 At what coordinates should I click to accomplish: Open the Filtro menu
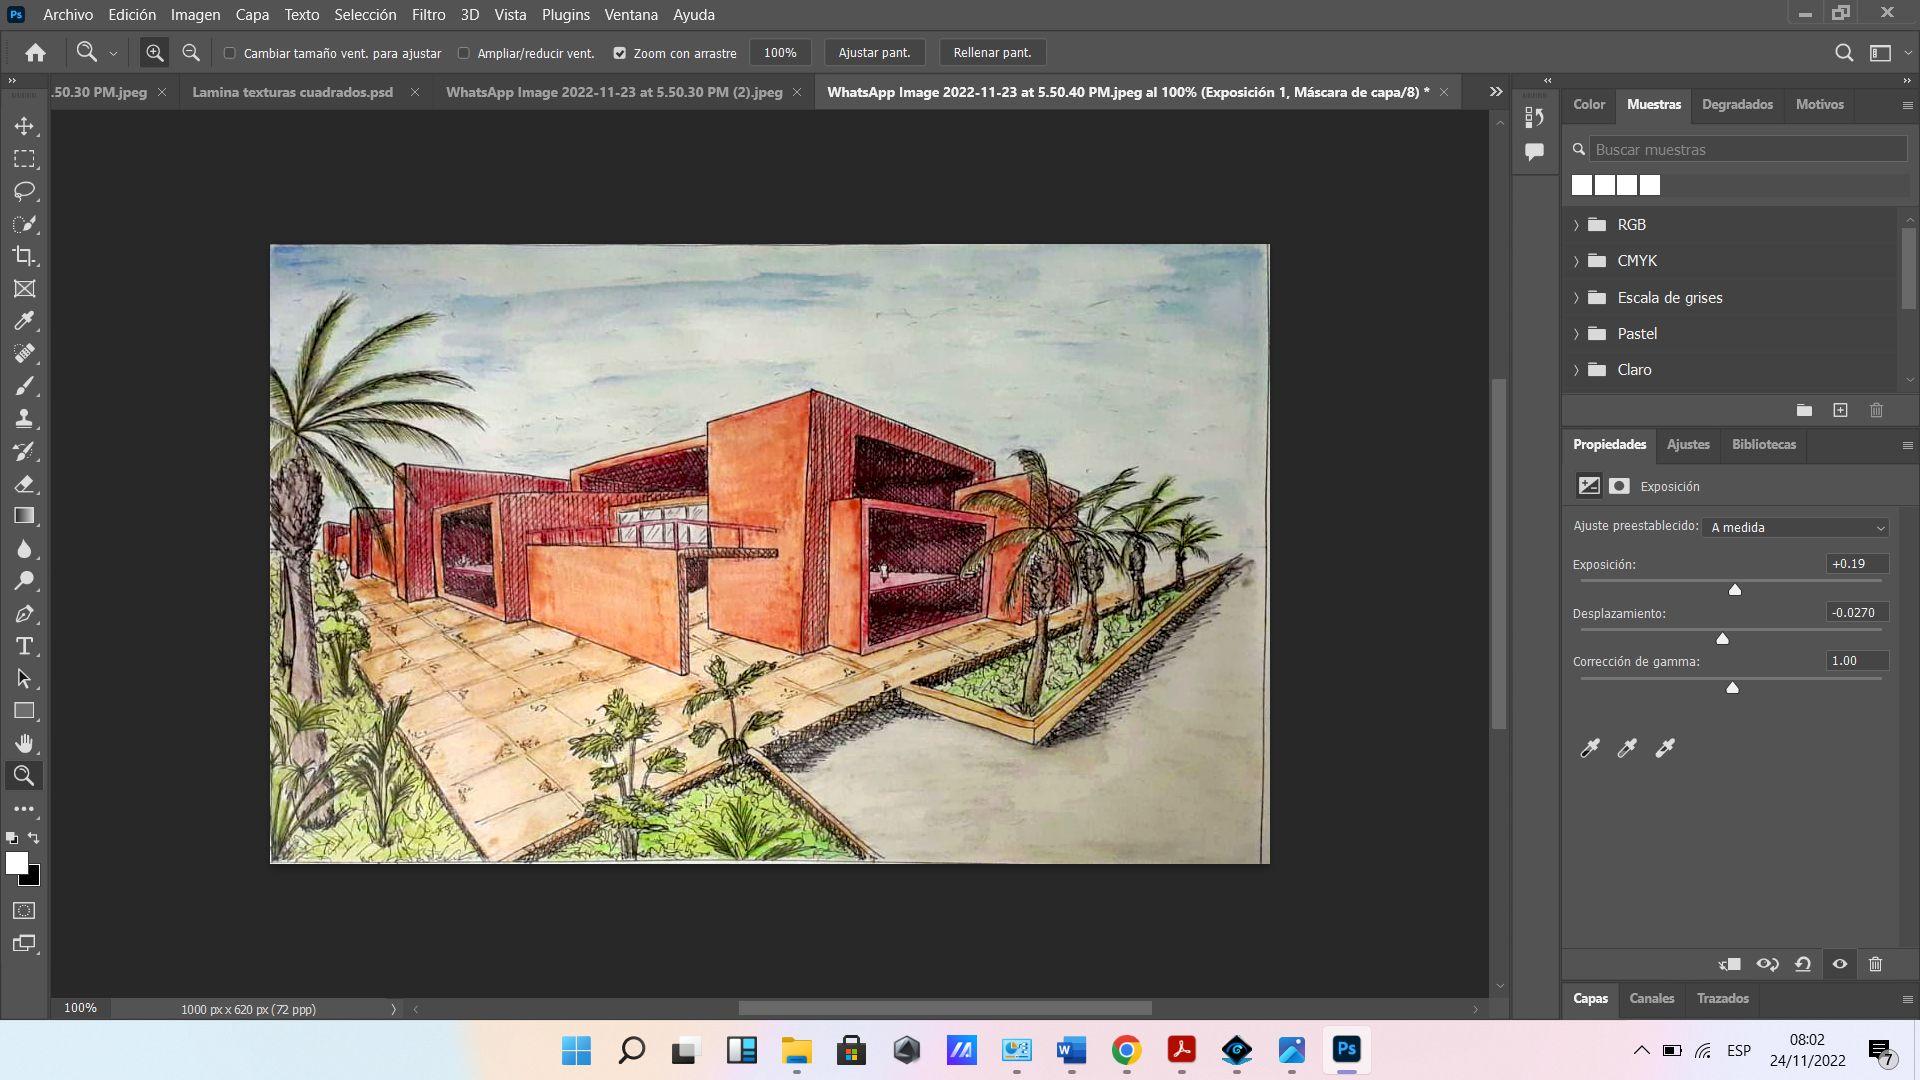pos(428,15)
